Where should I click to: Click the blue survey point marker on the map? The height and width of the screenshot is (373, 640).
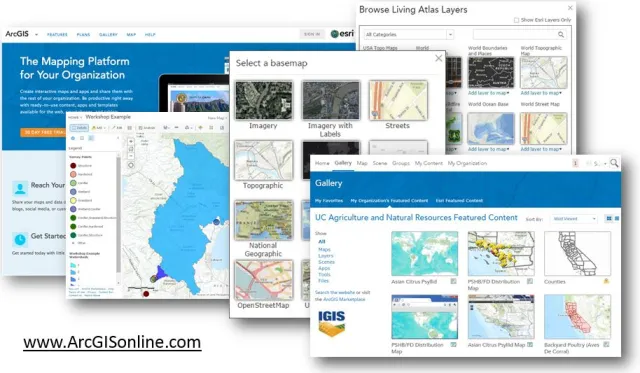pyautogui.click(x=216, y=222)
